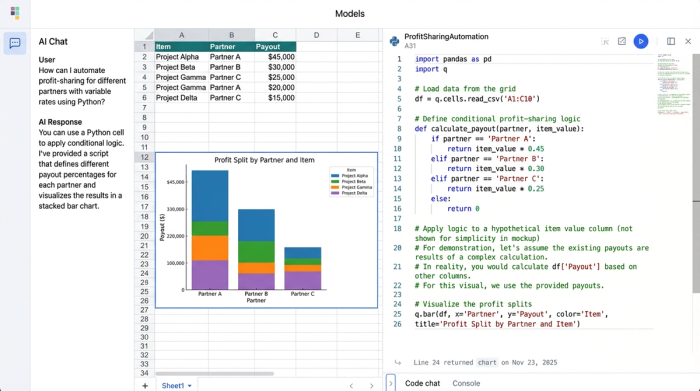Select column B header
700x391 pixels.
pyautogui.click(x=231, y=35)
